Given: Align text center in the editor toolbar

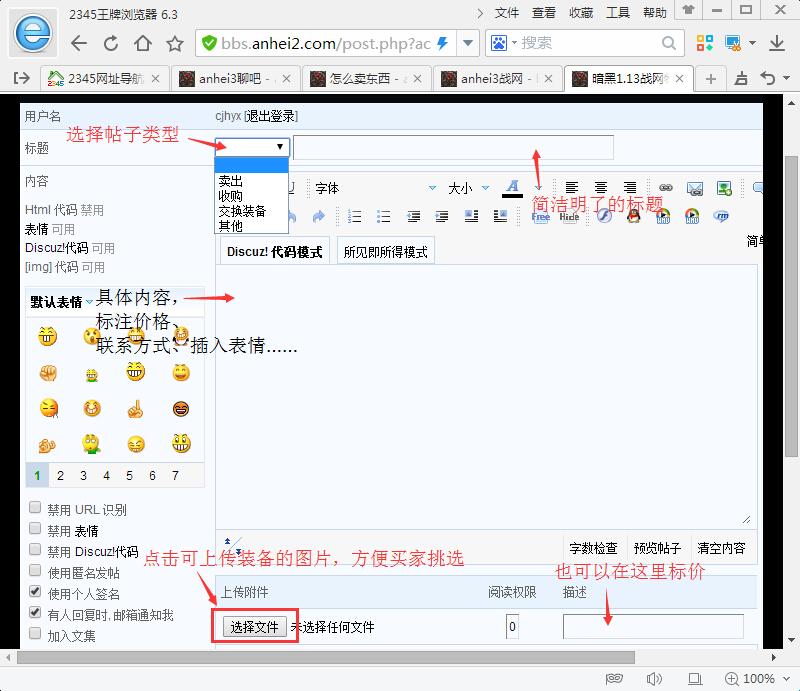Looking at the screenshot, I should (x=601, y=188).
